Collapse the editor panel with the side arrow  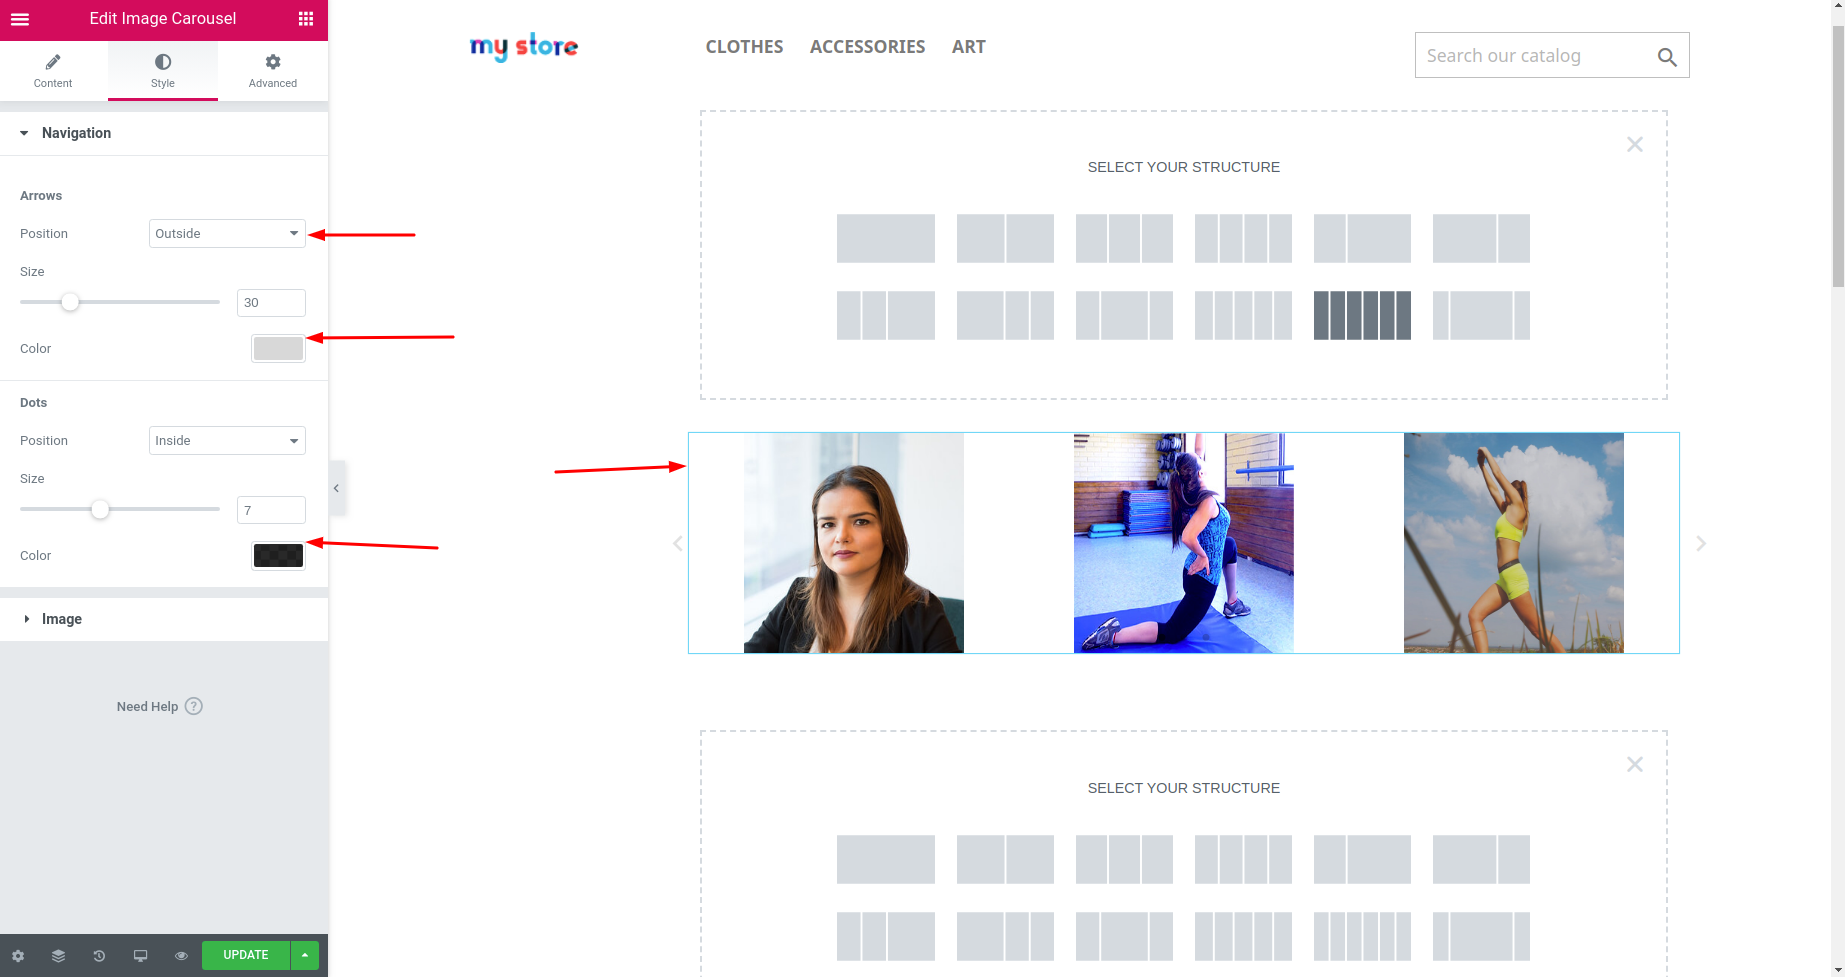click(x=337, y=488)
